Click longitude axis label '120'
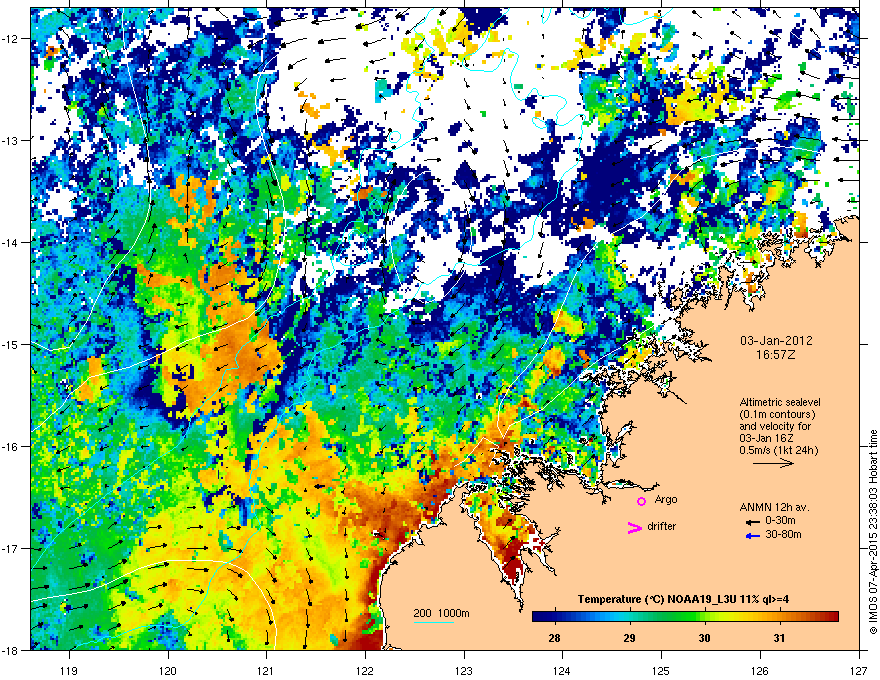Image resolution: width=880 pixels, height=680 pixels. tap(168, 670)
